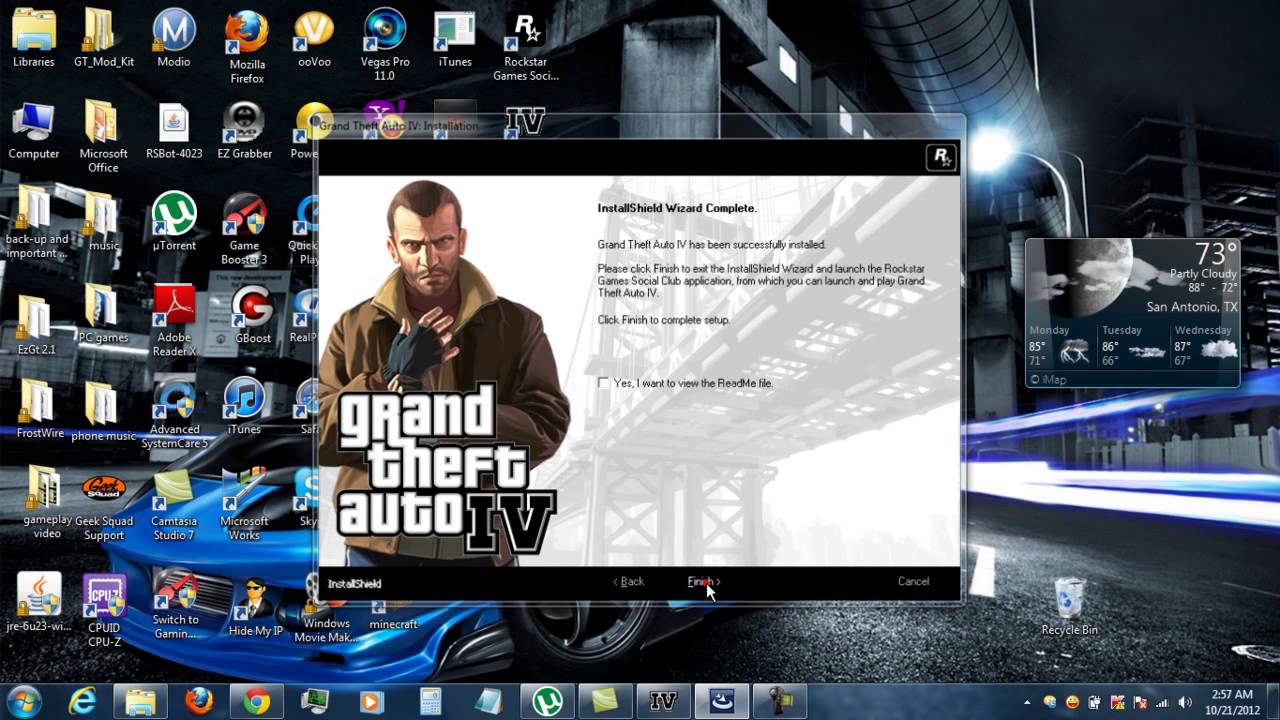
Task: Open the Switch to Gaming shortcut
Action: (x=176, y=604)
